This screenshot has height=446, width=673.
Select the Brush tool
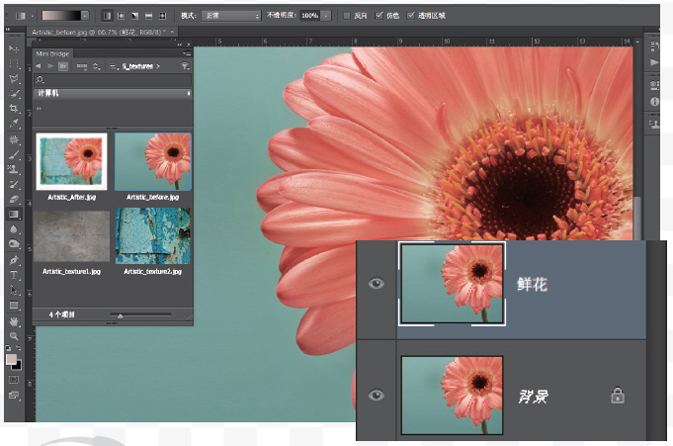[14, 155]
